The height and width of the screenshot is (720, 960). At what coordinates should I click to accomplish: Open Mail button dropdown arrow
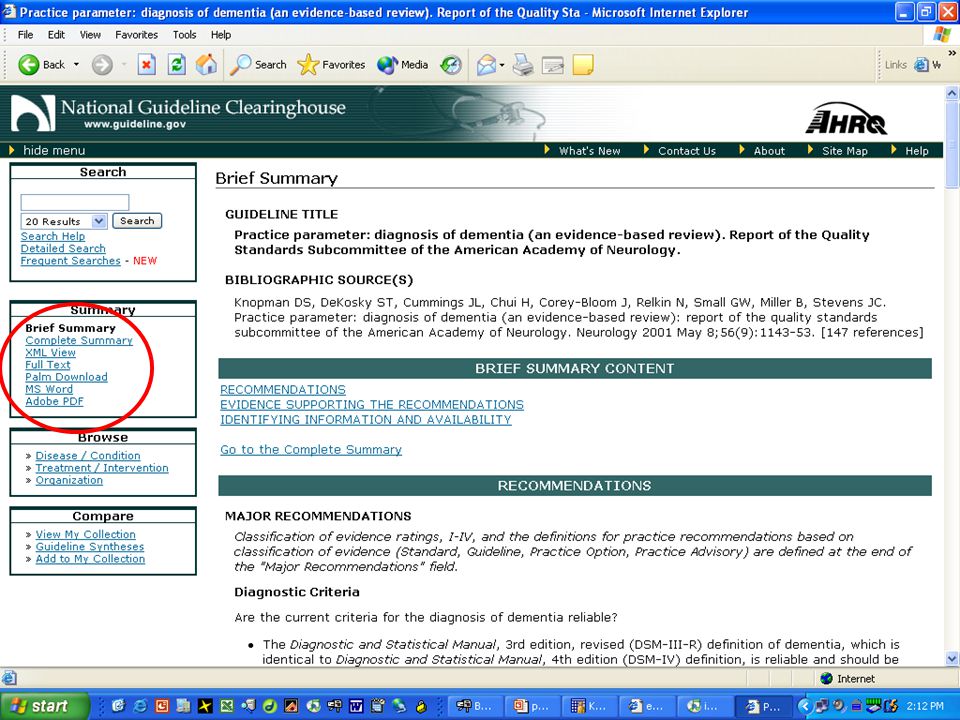(502, 64)
